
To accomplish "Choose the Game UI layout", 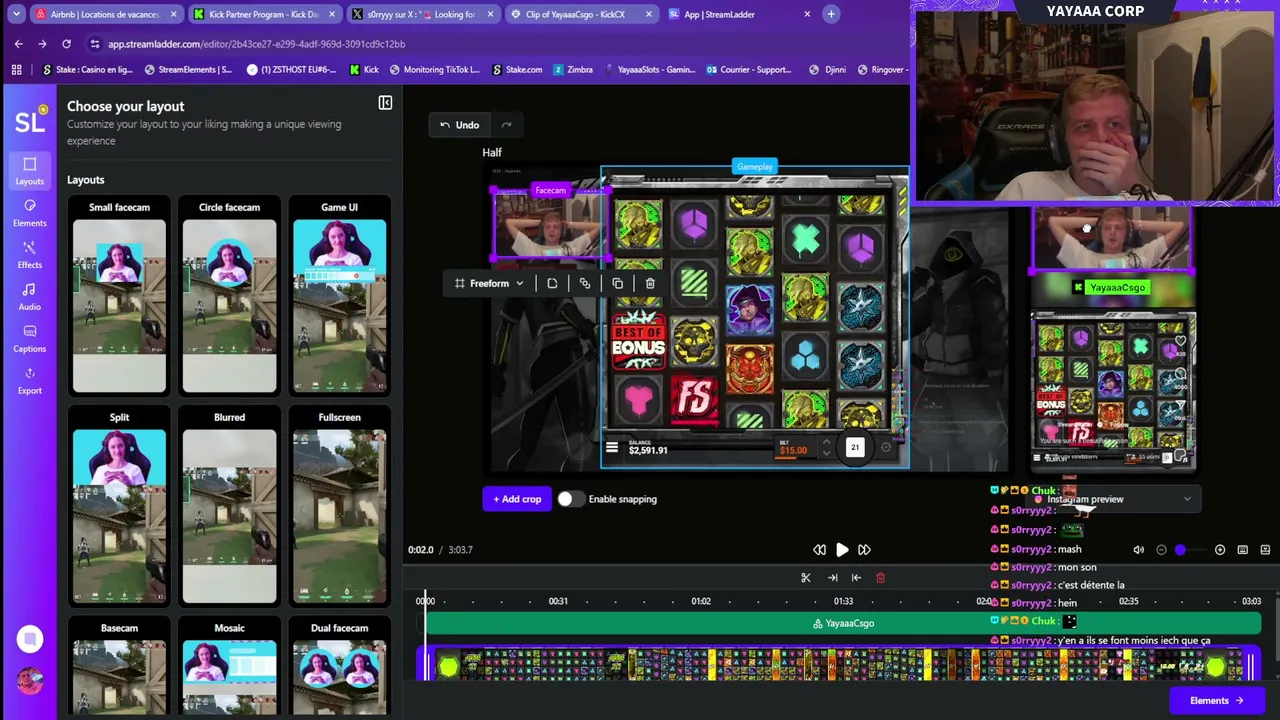I will 339,296.
